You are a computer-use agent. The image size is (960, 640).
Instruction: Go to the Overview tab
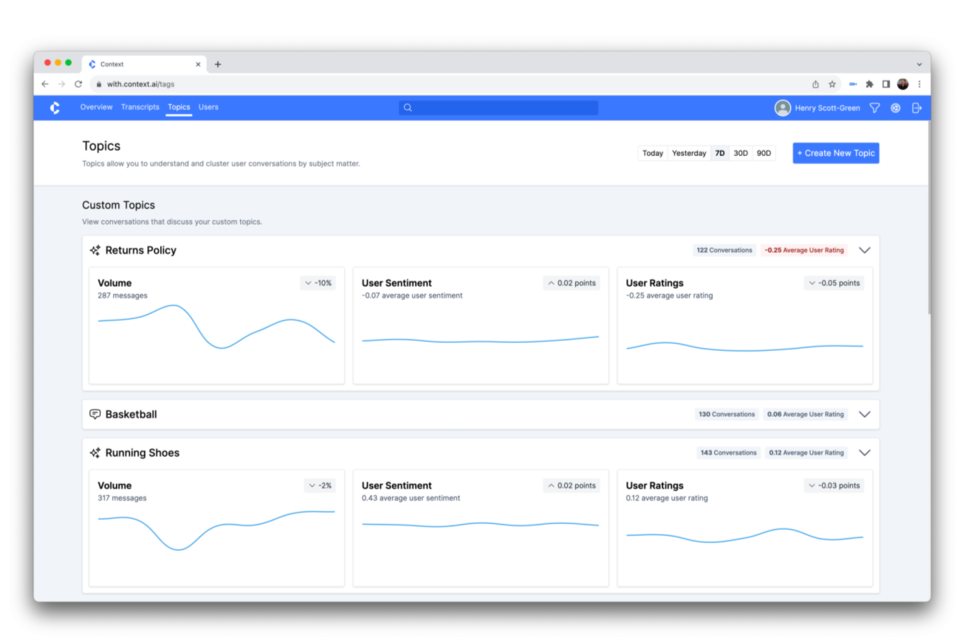click(x=96, y=107)
